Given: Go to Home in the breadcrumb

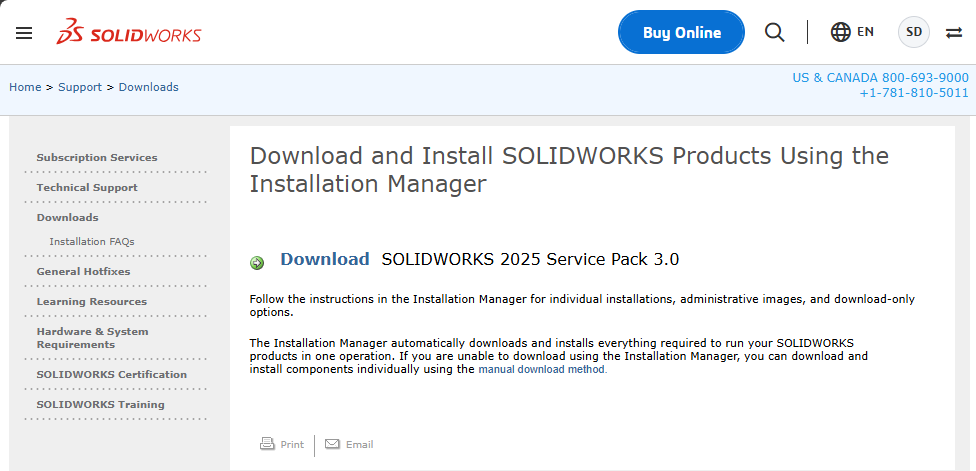Looking at the screenshot, I should (x=25, y=87).
